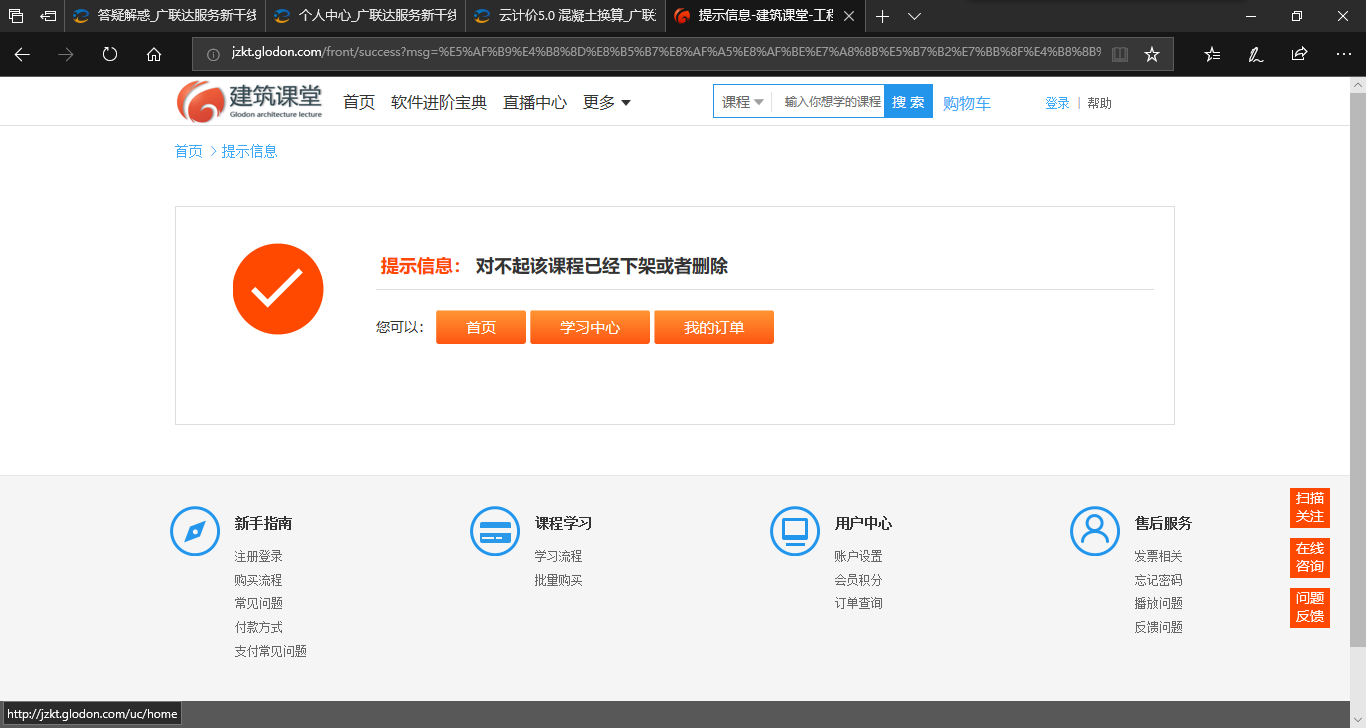Click the 帮助 link
This screenshot has height=728, width=1366.
(x=1099, y=103)
